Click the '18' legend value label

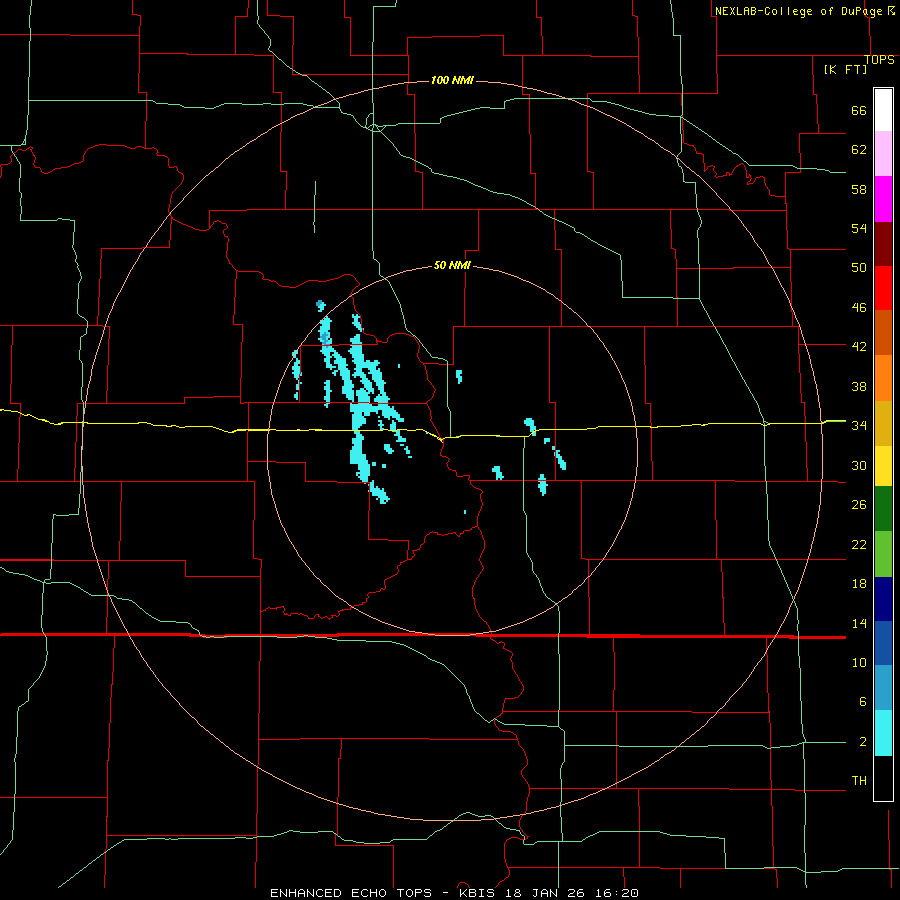(859, 584)
